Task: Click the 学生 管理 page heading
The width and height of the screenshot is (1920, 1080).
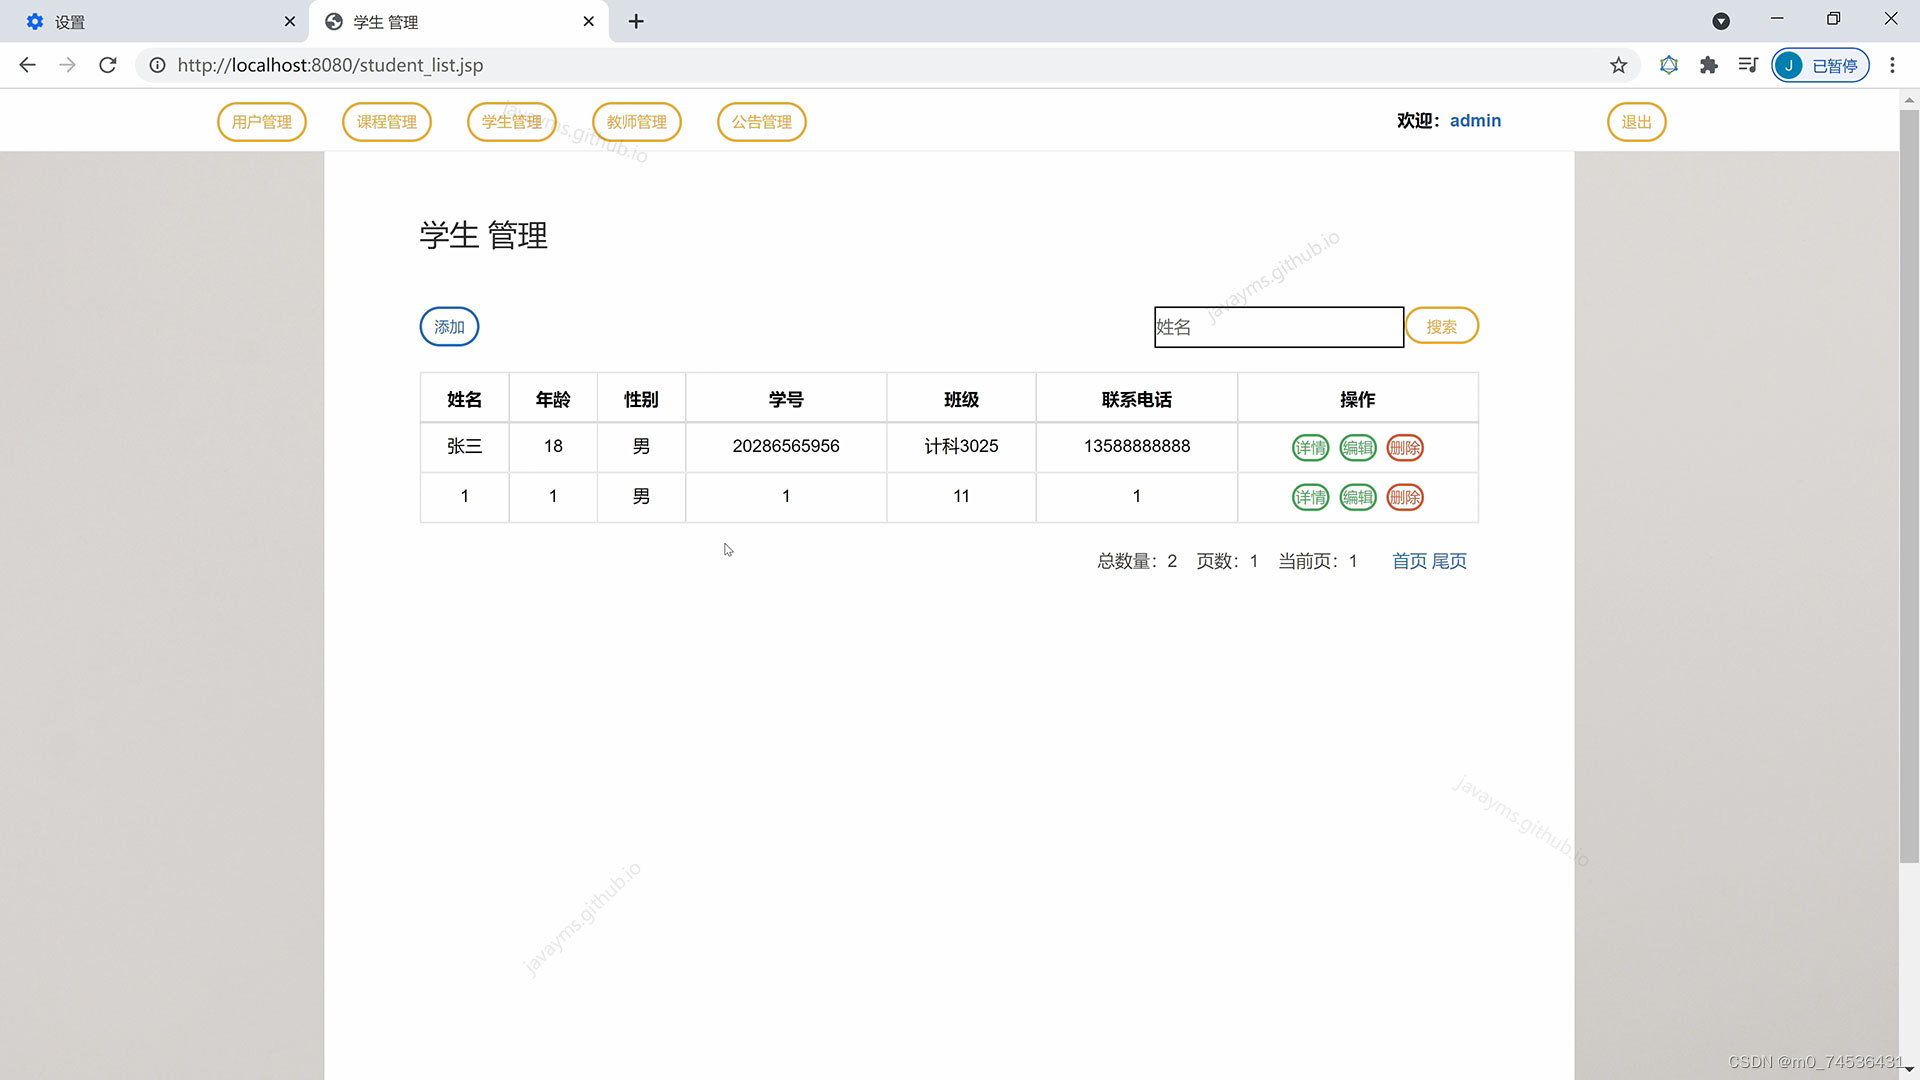Action: click(483, 235)
